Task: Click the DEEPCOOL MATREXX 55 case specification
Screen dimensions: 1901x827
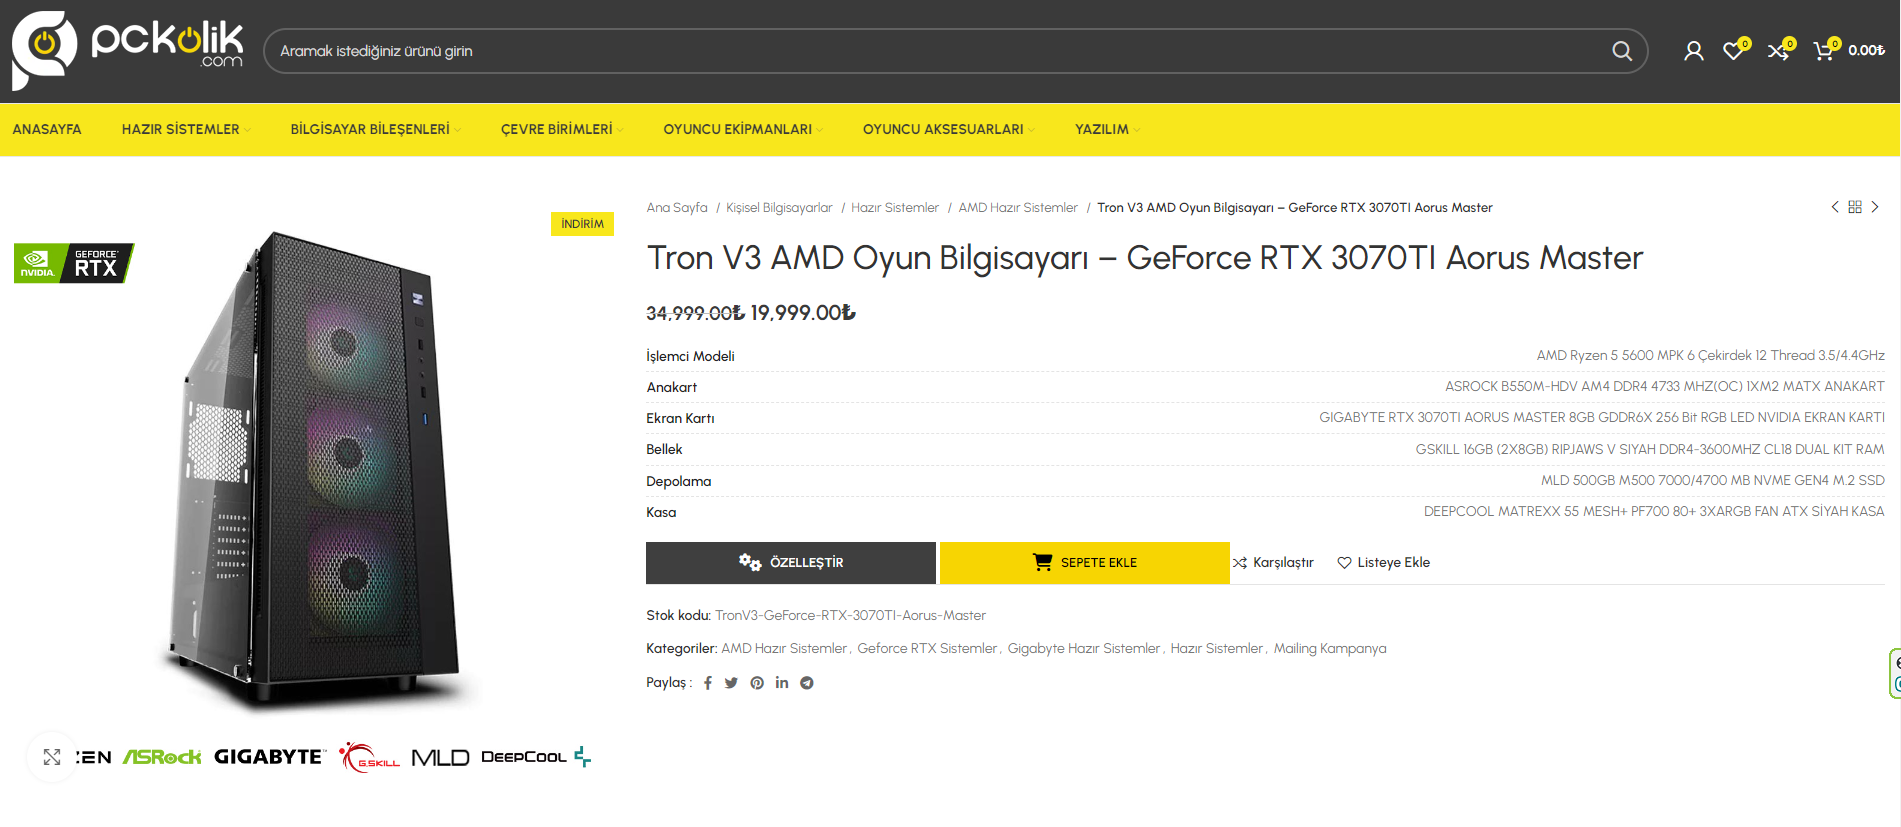Action: coord(1654,512)
